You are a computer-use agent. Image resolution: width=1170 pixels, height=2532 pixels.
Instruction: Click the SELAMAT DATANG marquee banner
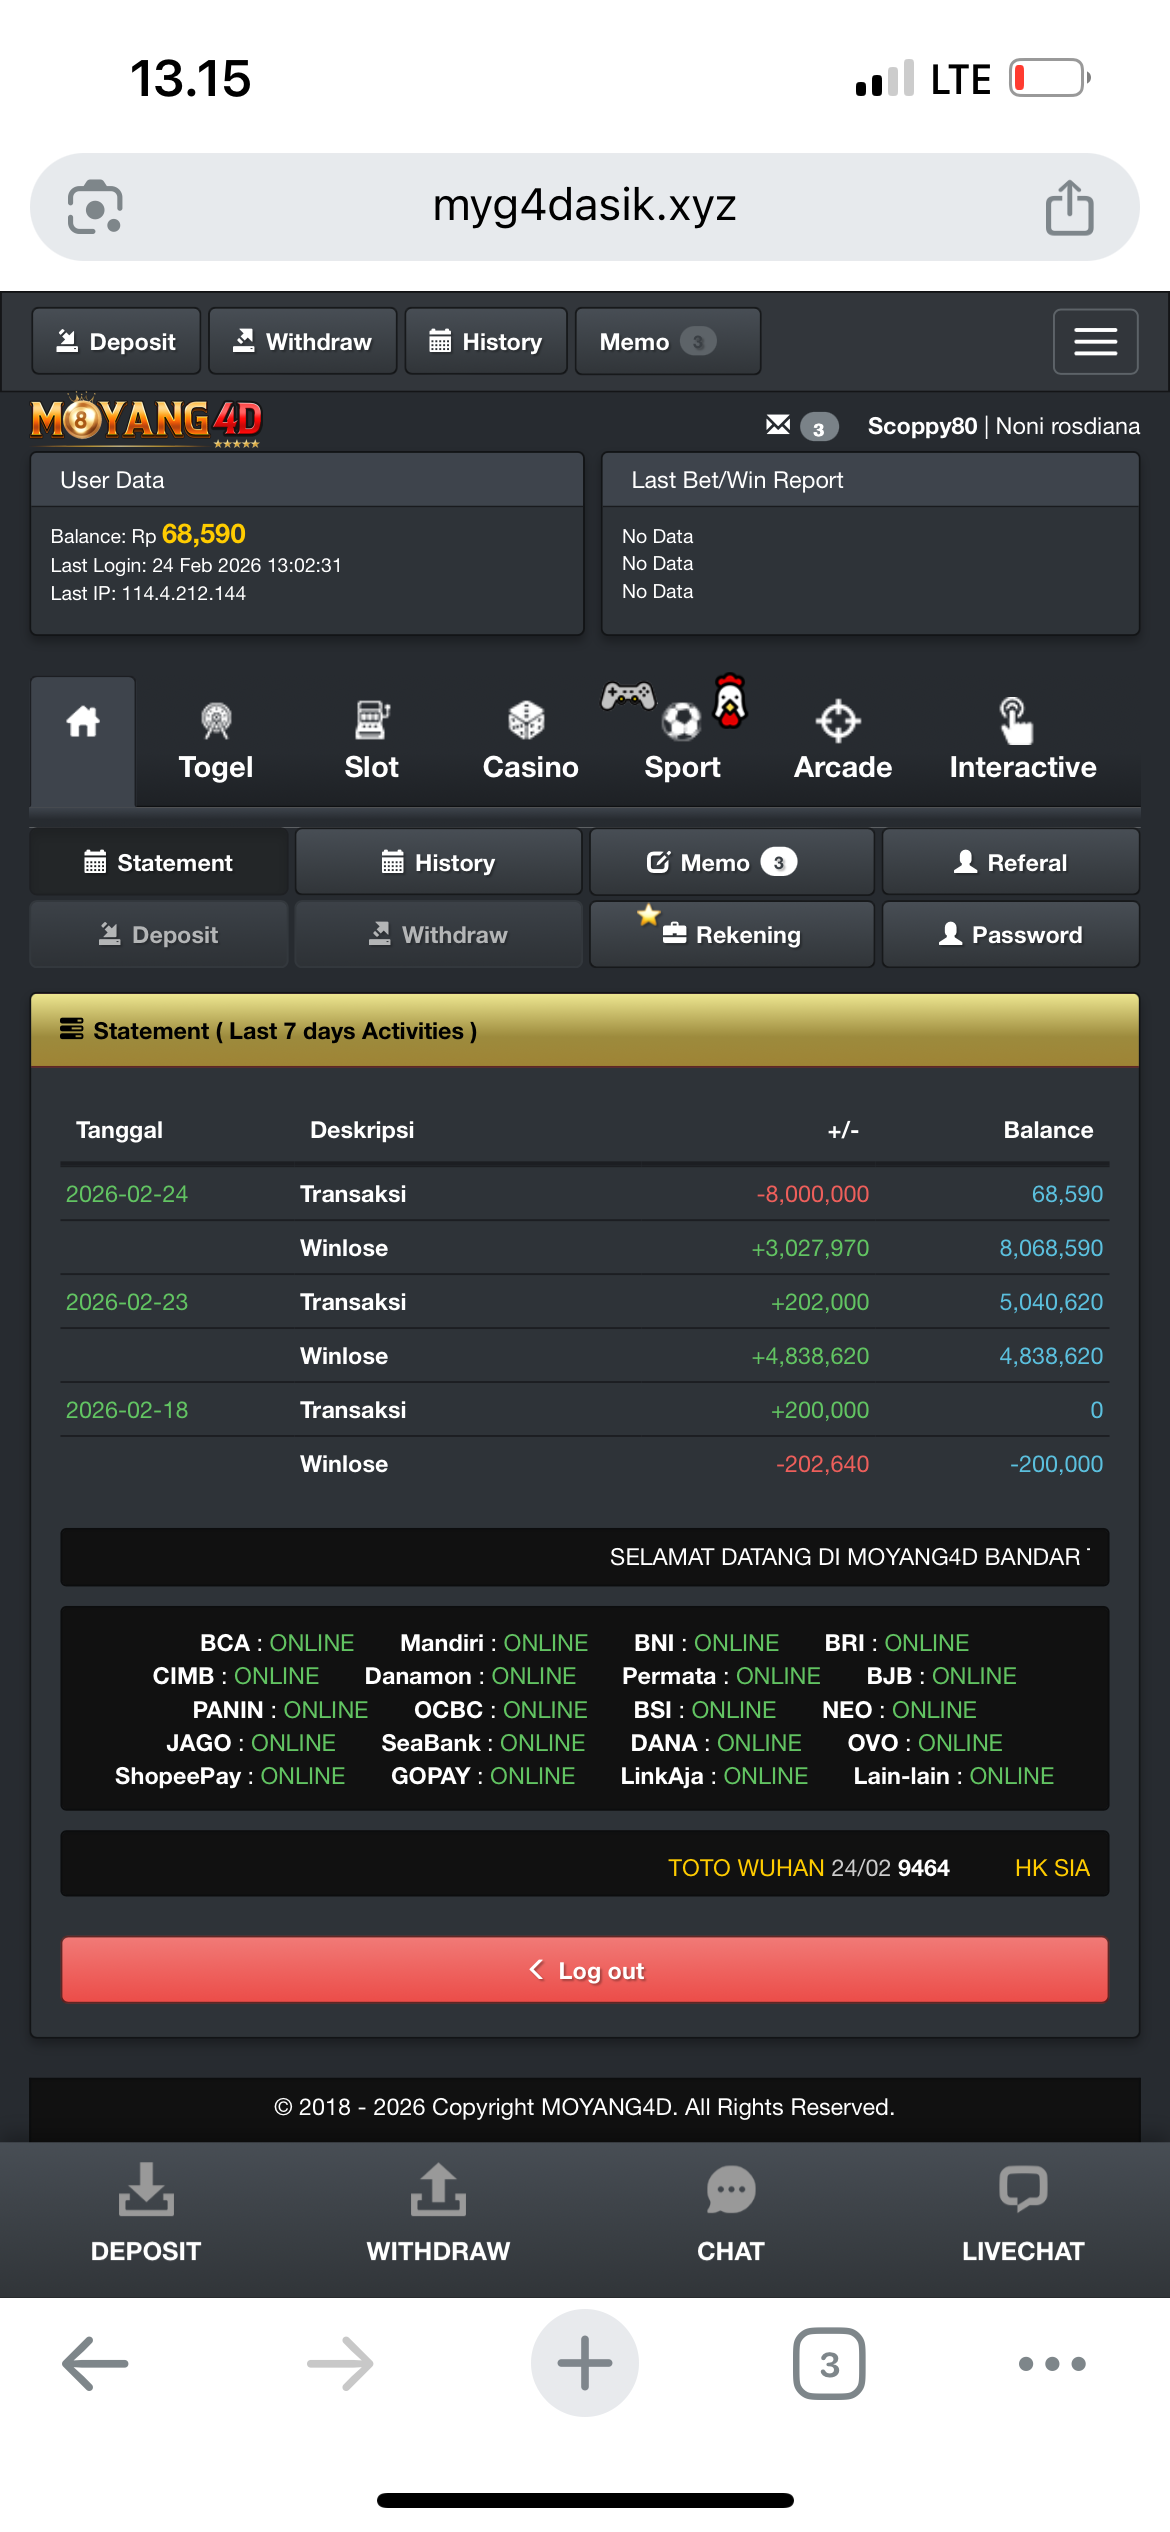[585, 1557]
